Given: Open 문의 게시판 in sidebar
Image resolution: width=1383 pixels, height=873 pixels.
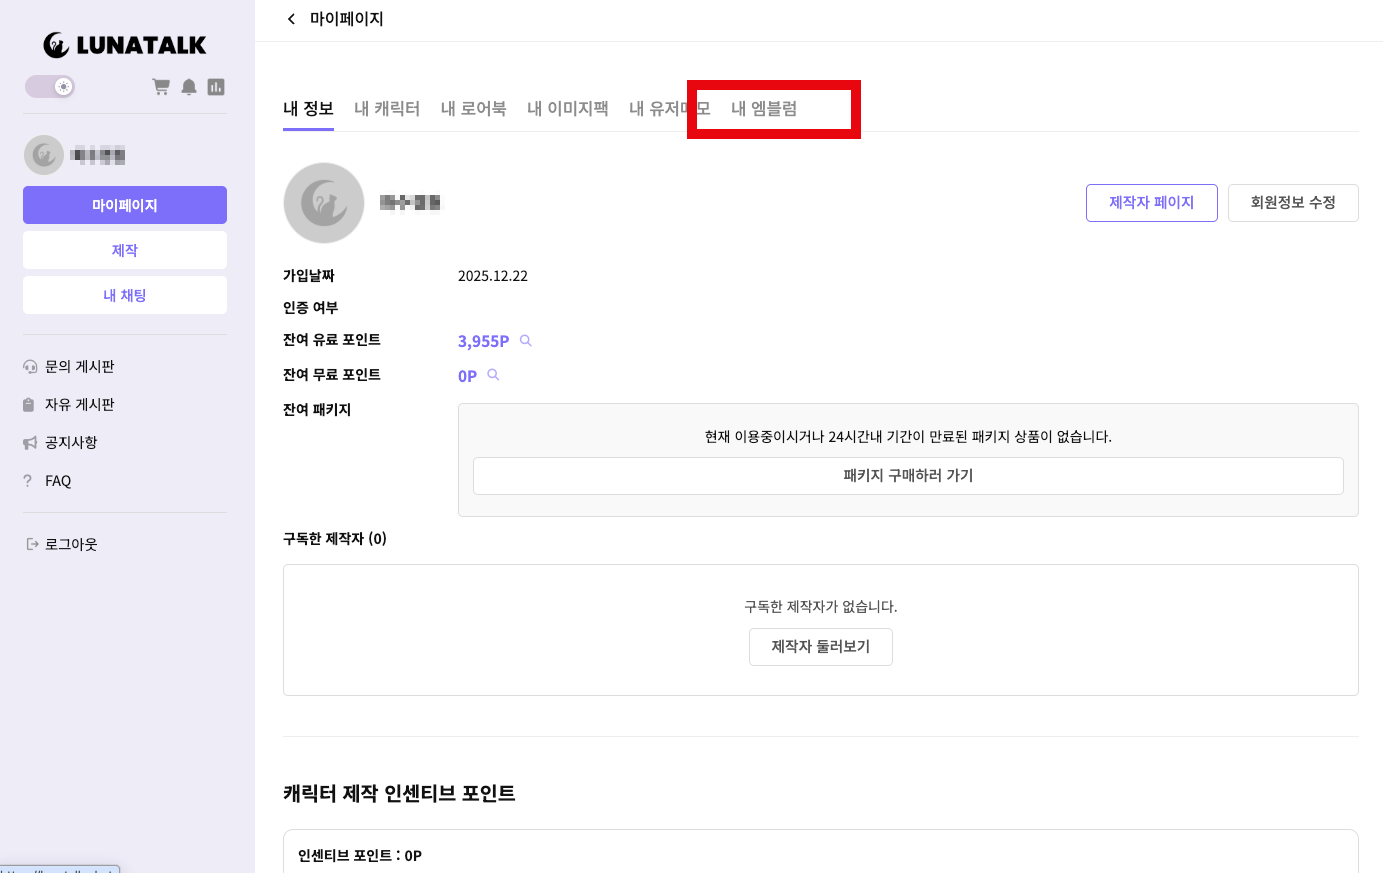Looking at the screenshot, I should pyautogui.click(x=79, y=367).
